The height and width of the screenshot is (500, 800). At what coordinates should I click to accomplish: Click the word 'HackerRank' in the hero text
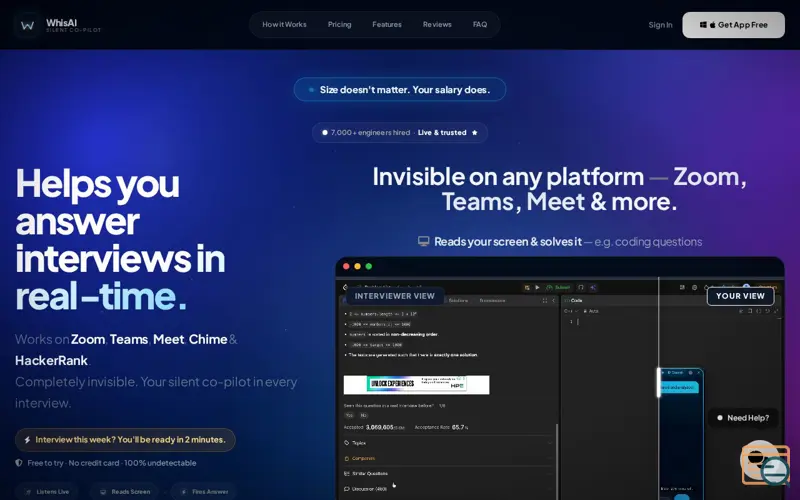[51, 361]
